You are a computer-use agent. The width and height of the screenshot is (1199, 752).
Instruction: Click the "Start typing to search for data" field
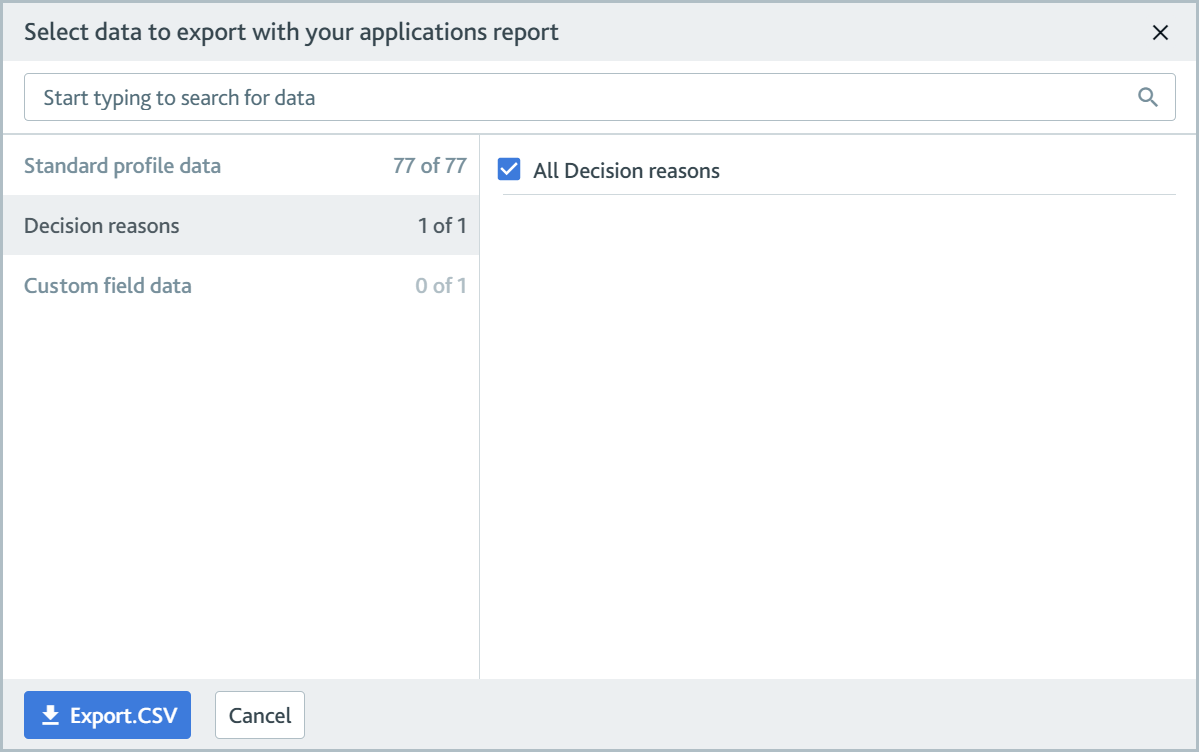[400, 97]
